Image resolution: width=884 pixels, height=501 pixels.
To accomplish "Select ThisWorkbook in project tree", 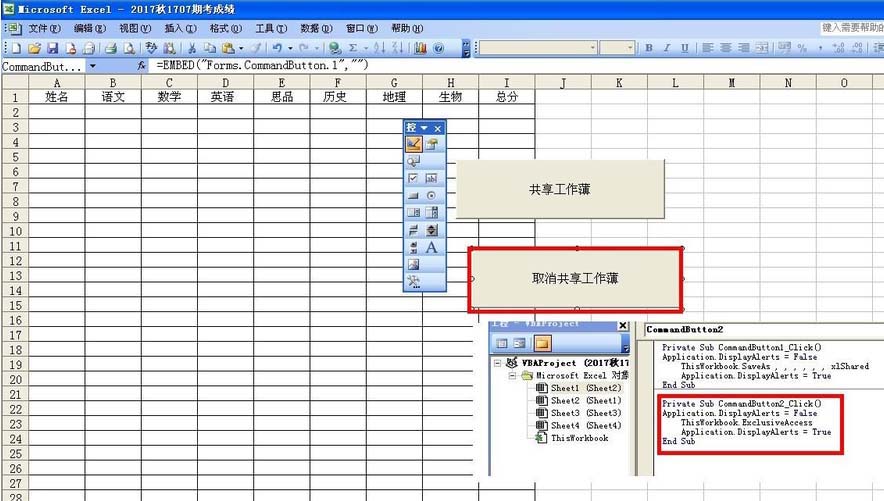I will 579,438.
